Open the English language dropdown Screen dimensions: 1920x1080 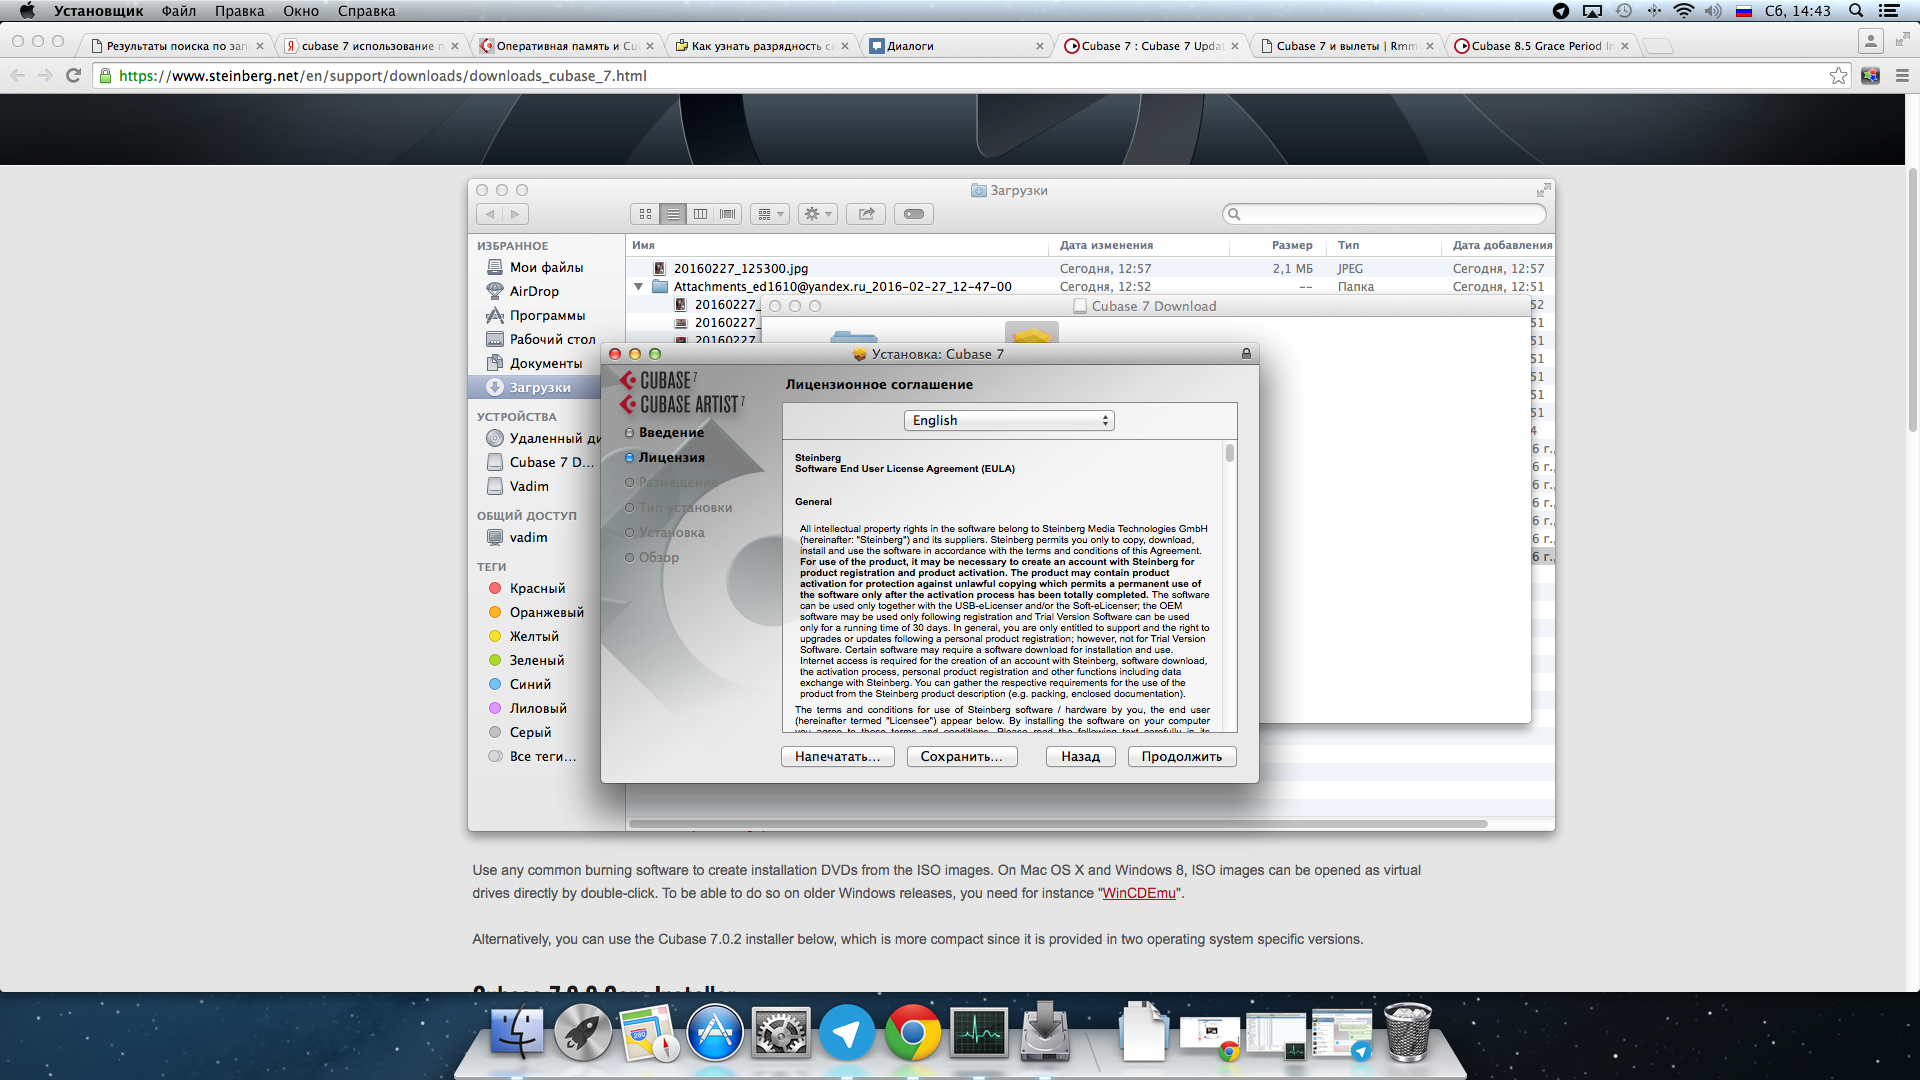pyautogui.click(x=1009, y=421)
